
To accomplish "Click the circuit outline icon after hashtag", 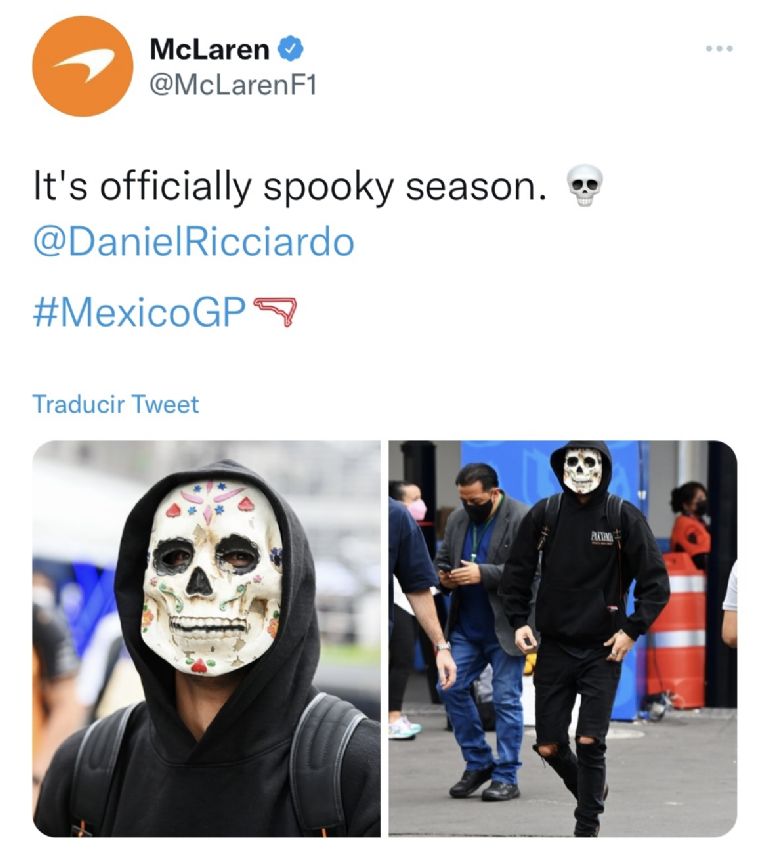I will point(275,312).
